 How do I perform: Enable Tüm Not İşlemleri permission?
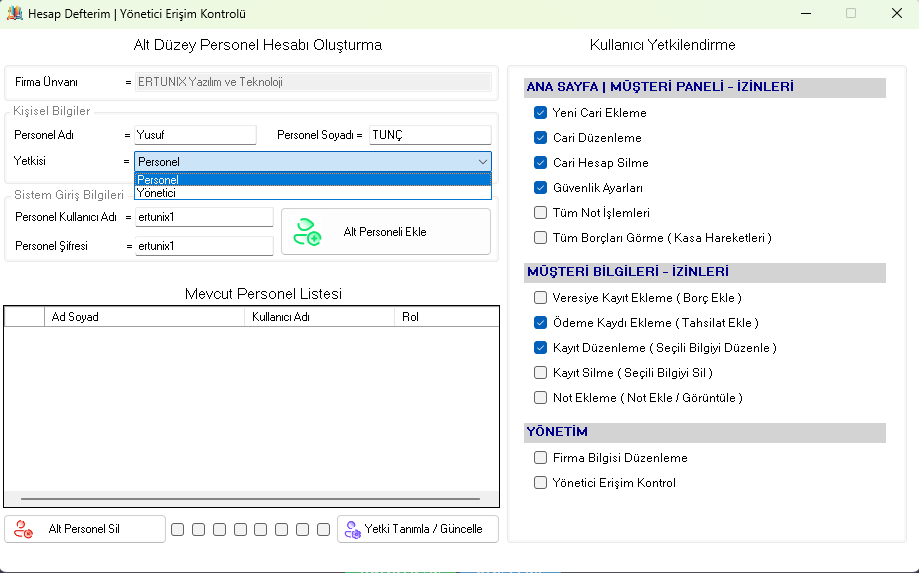(540, 213)
